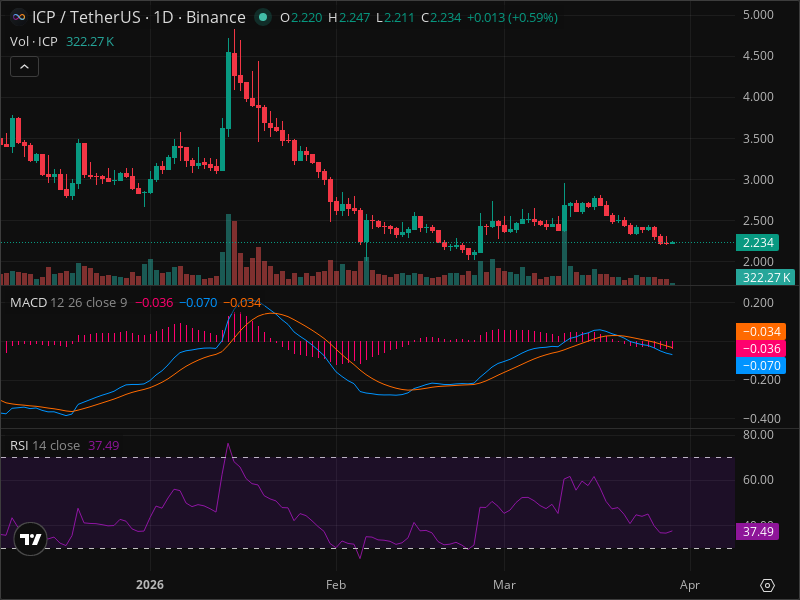Screen dimensions: 800x600
Task: Click the 0.200 MACD scale label
Action: (x=758, y=303)
